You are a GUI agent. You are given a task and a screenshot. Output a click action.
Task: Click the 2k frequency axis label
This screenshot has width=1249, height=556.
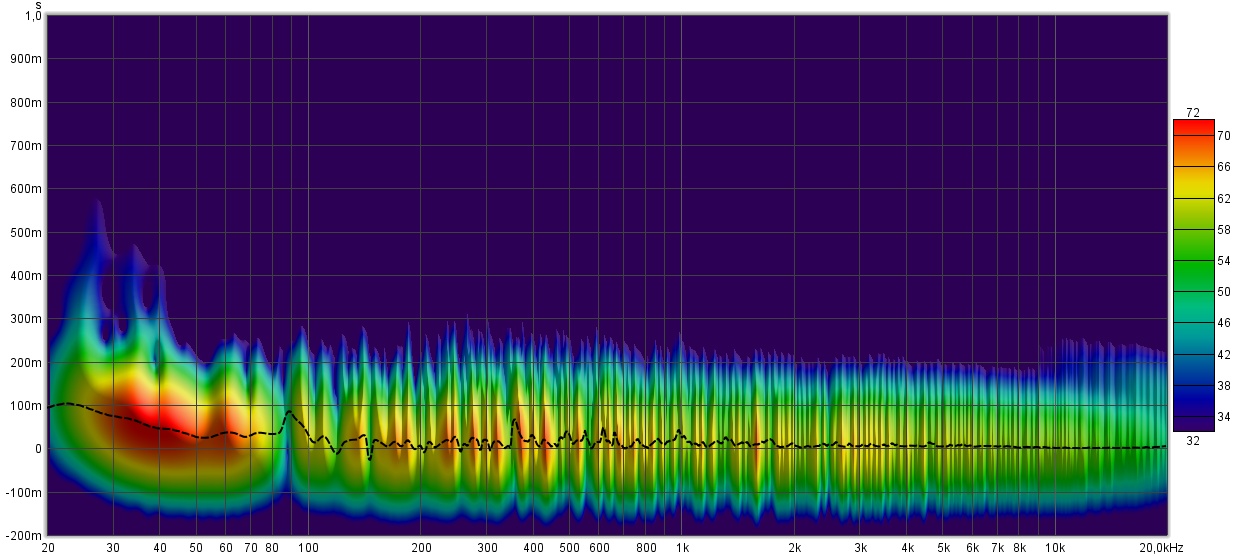pos(795,548)
